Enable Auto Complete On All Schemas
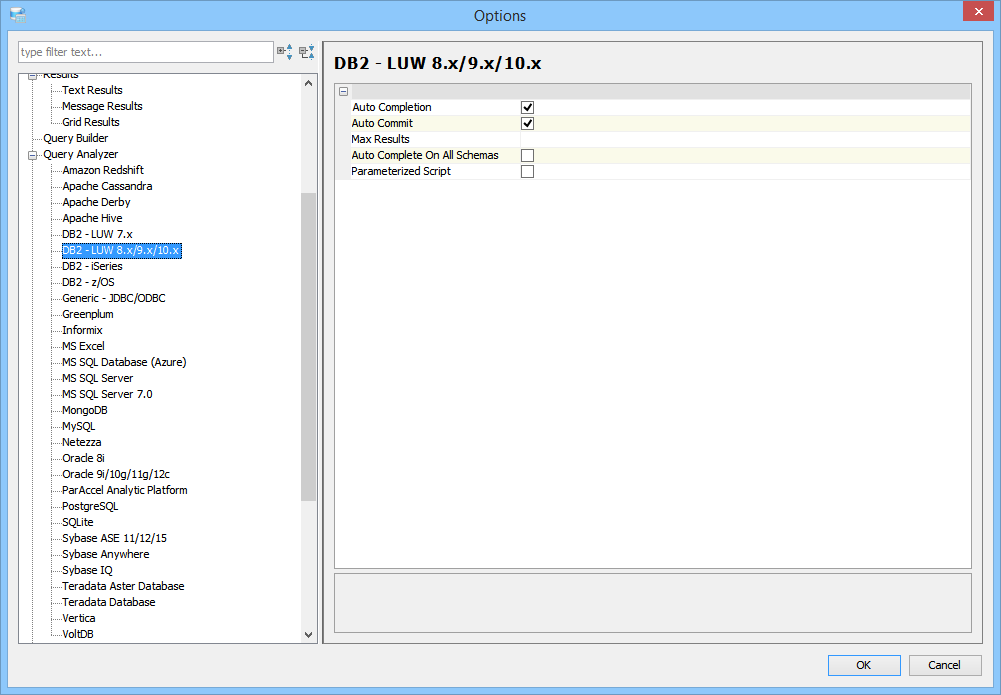 (527, 155)
